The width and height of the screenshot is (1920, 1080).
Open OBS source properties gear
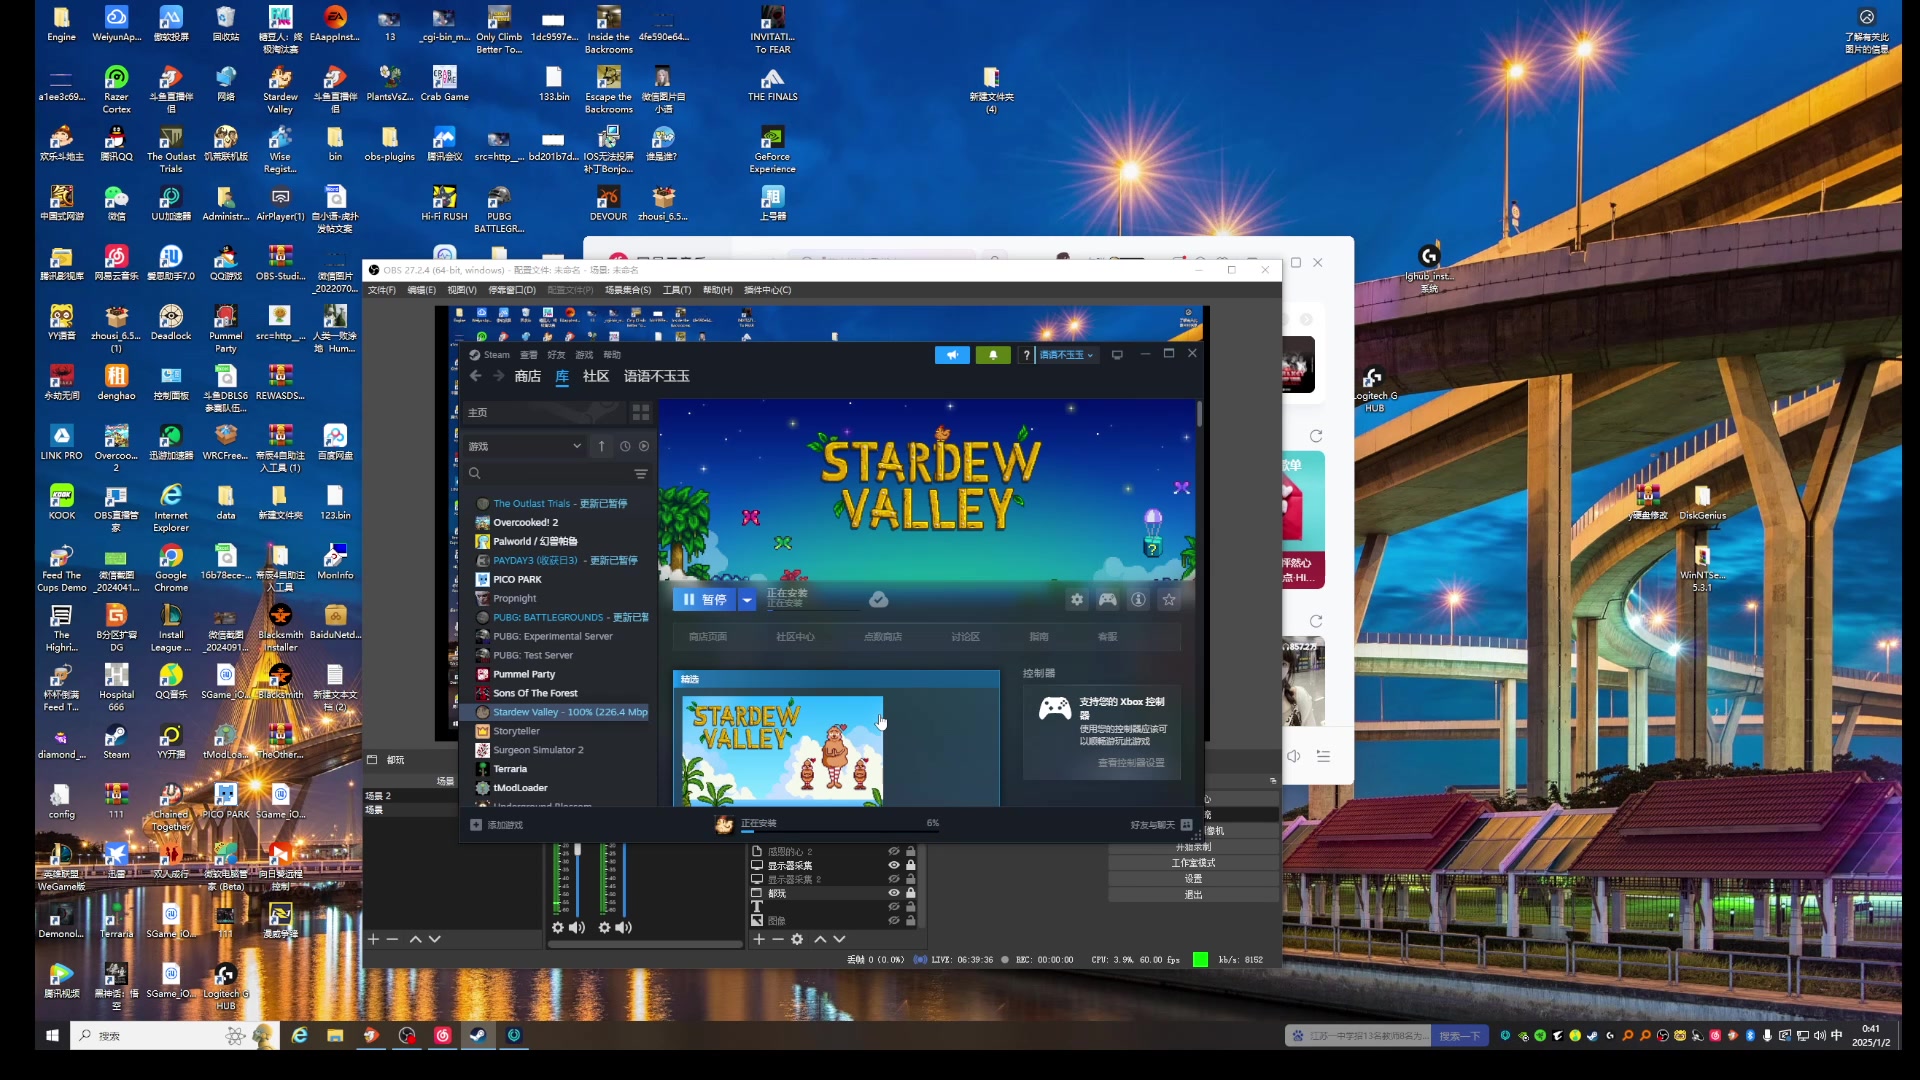pos(797,939)
